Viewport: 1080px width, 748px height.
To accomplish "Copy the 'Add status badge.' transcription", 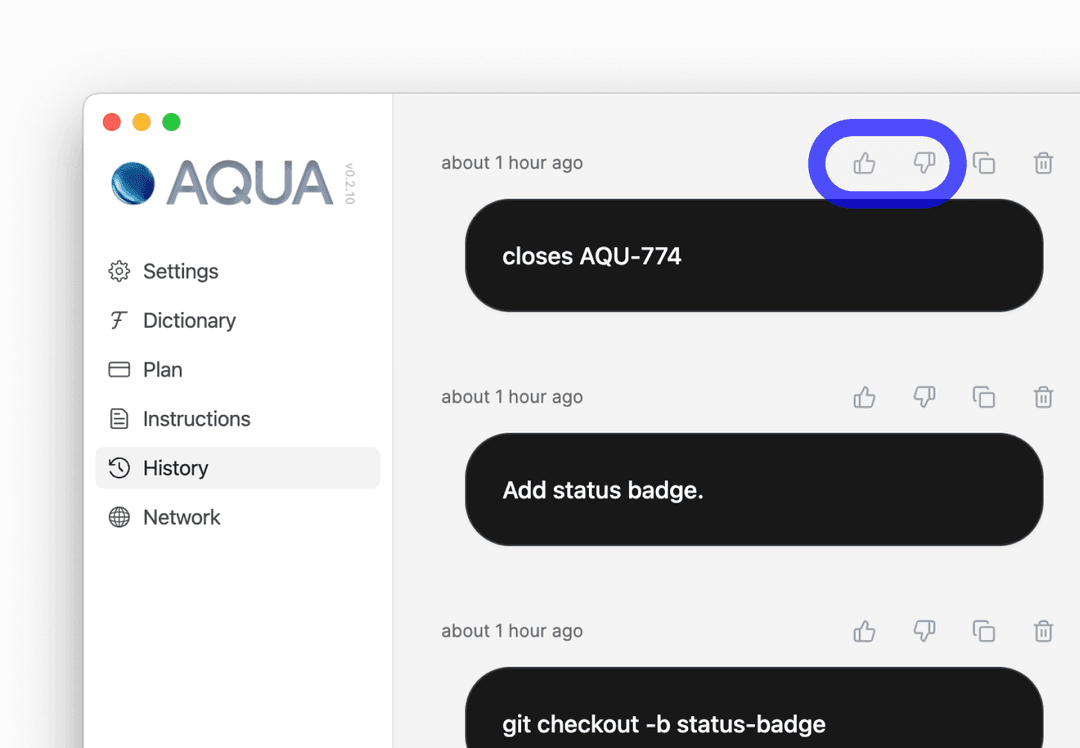I will [984, 397].
